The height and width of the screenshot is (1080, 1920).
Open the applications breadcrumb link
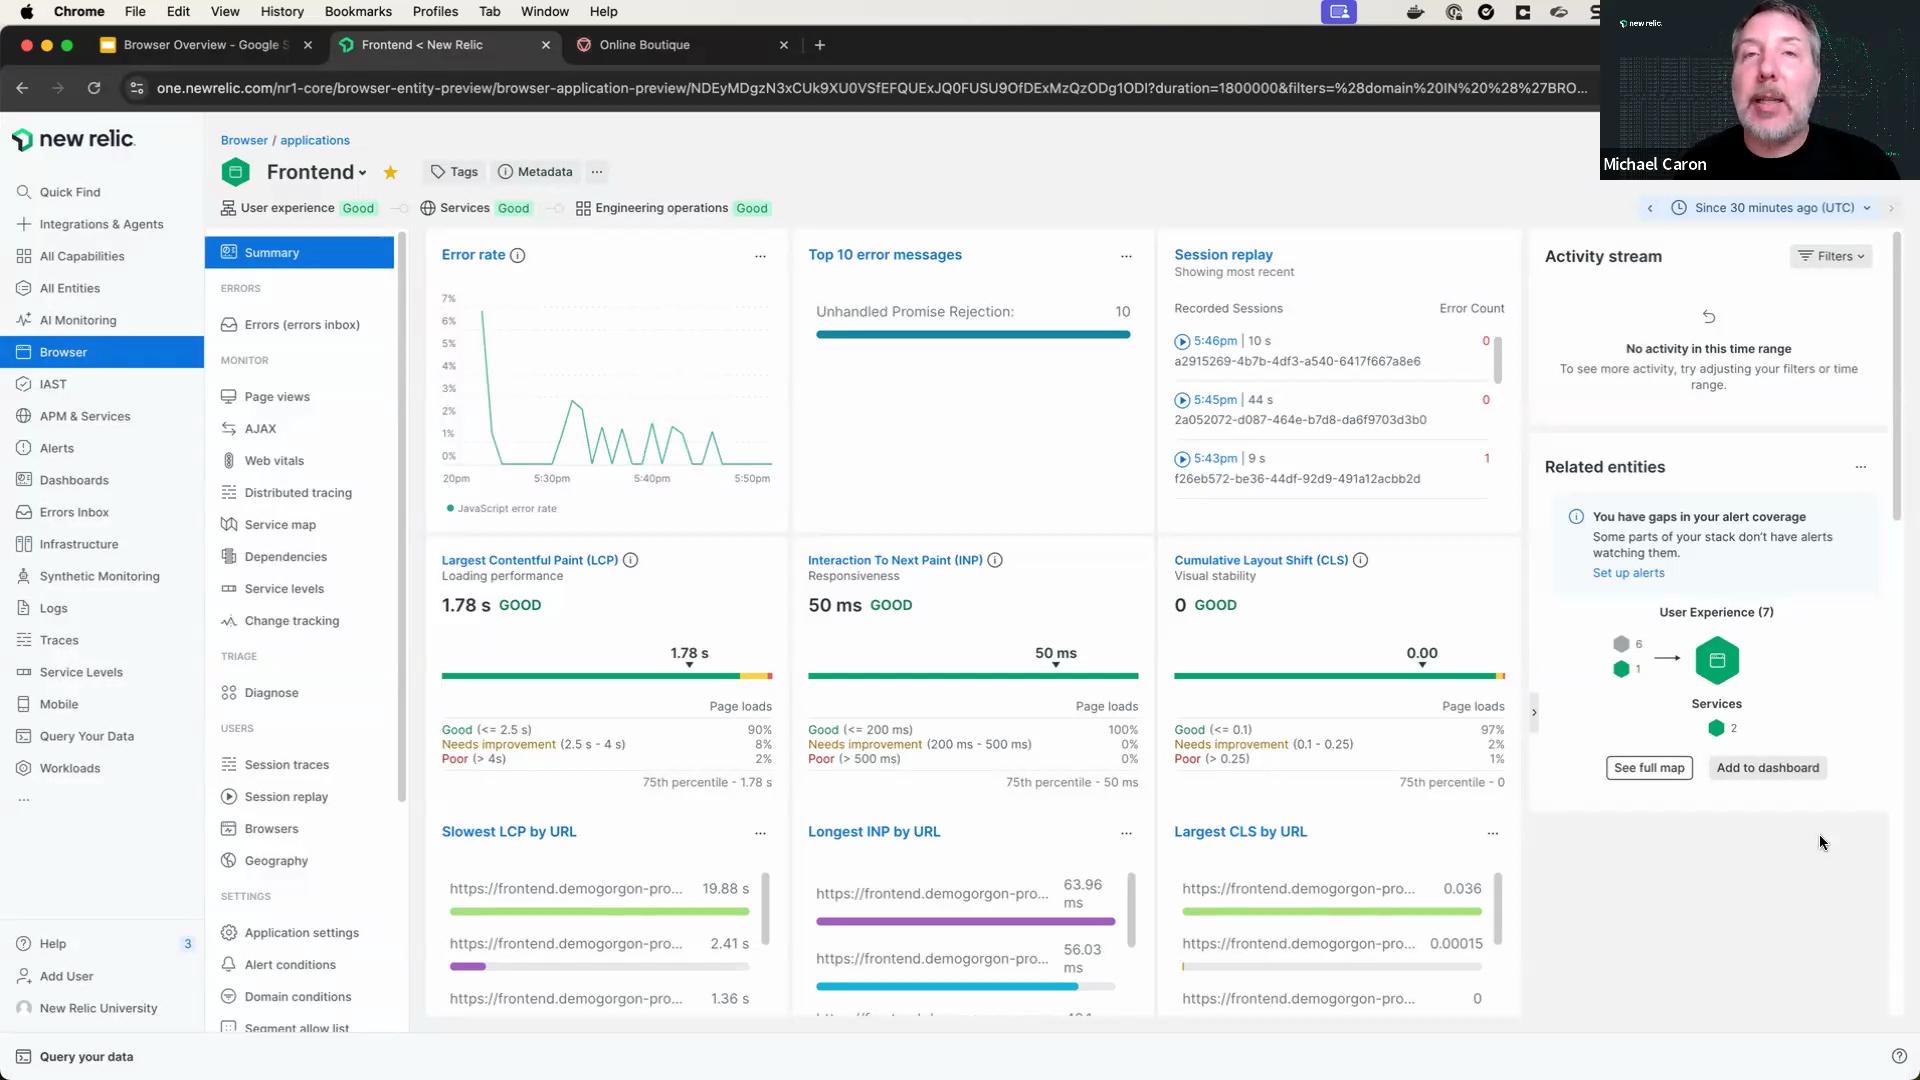pyautogui.click(x=314, y=140)
